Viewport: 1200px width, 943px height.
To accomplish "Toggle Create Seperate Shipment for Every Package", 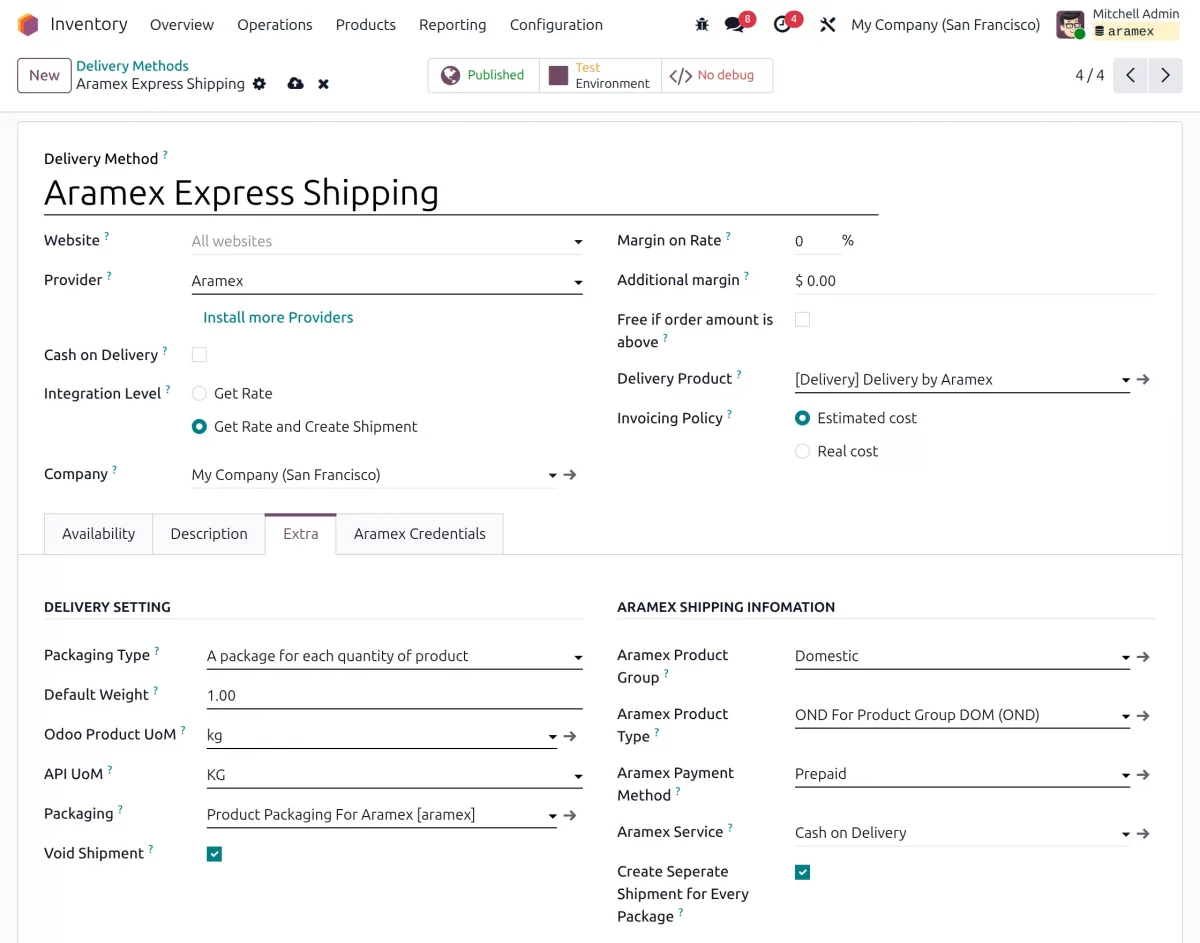I will 802,872.
